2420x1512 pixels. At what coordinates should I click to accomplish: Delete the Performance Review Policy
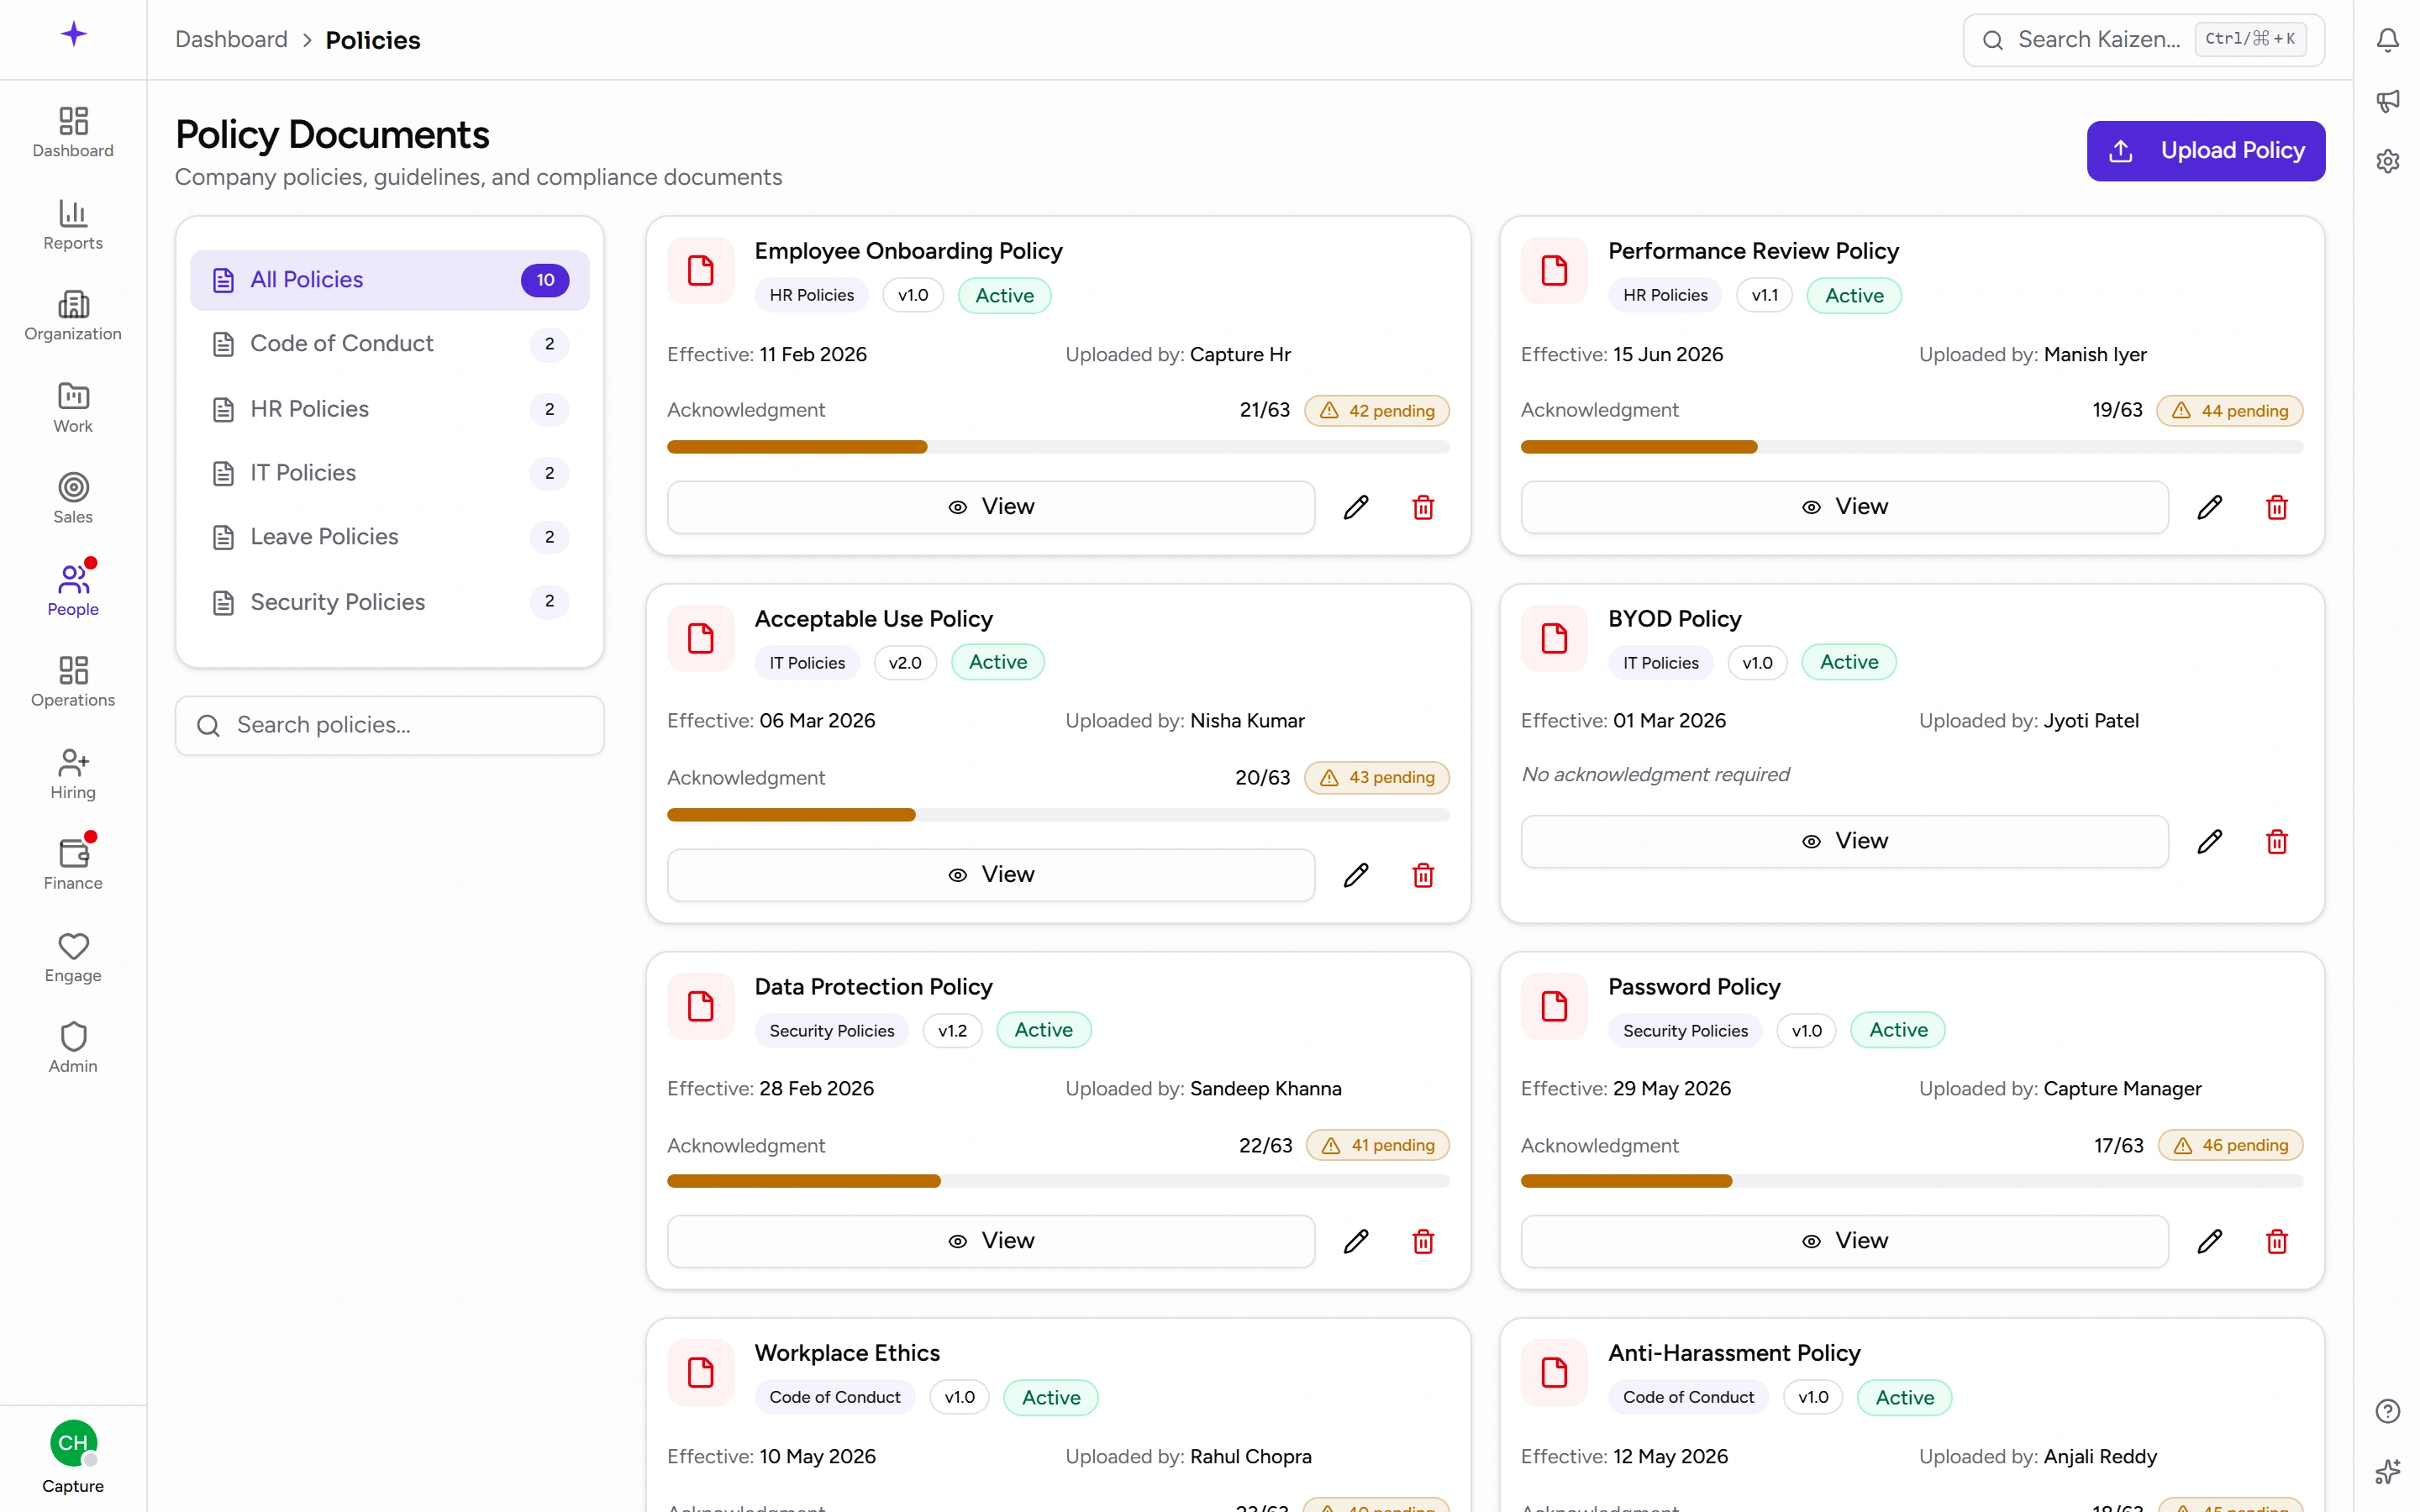click(2277, 507)
